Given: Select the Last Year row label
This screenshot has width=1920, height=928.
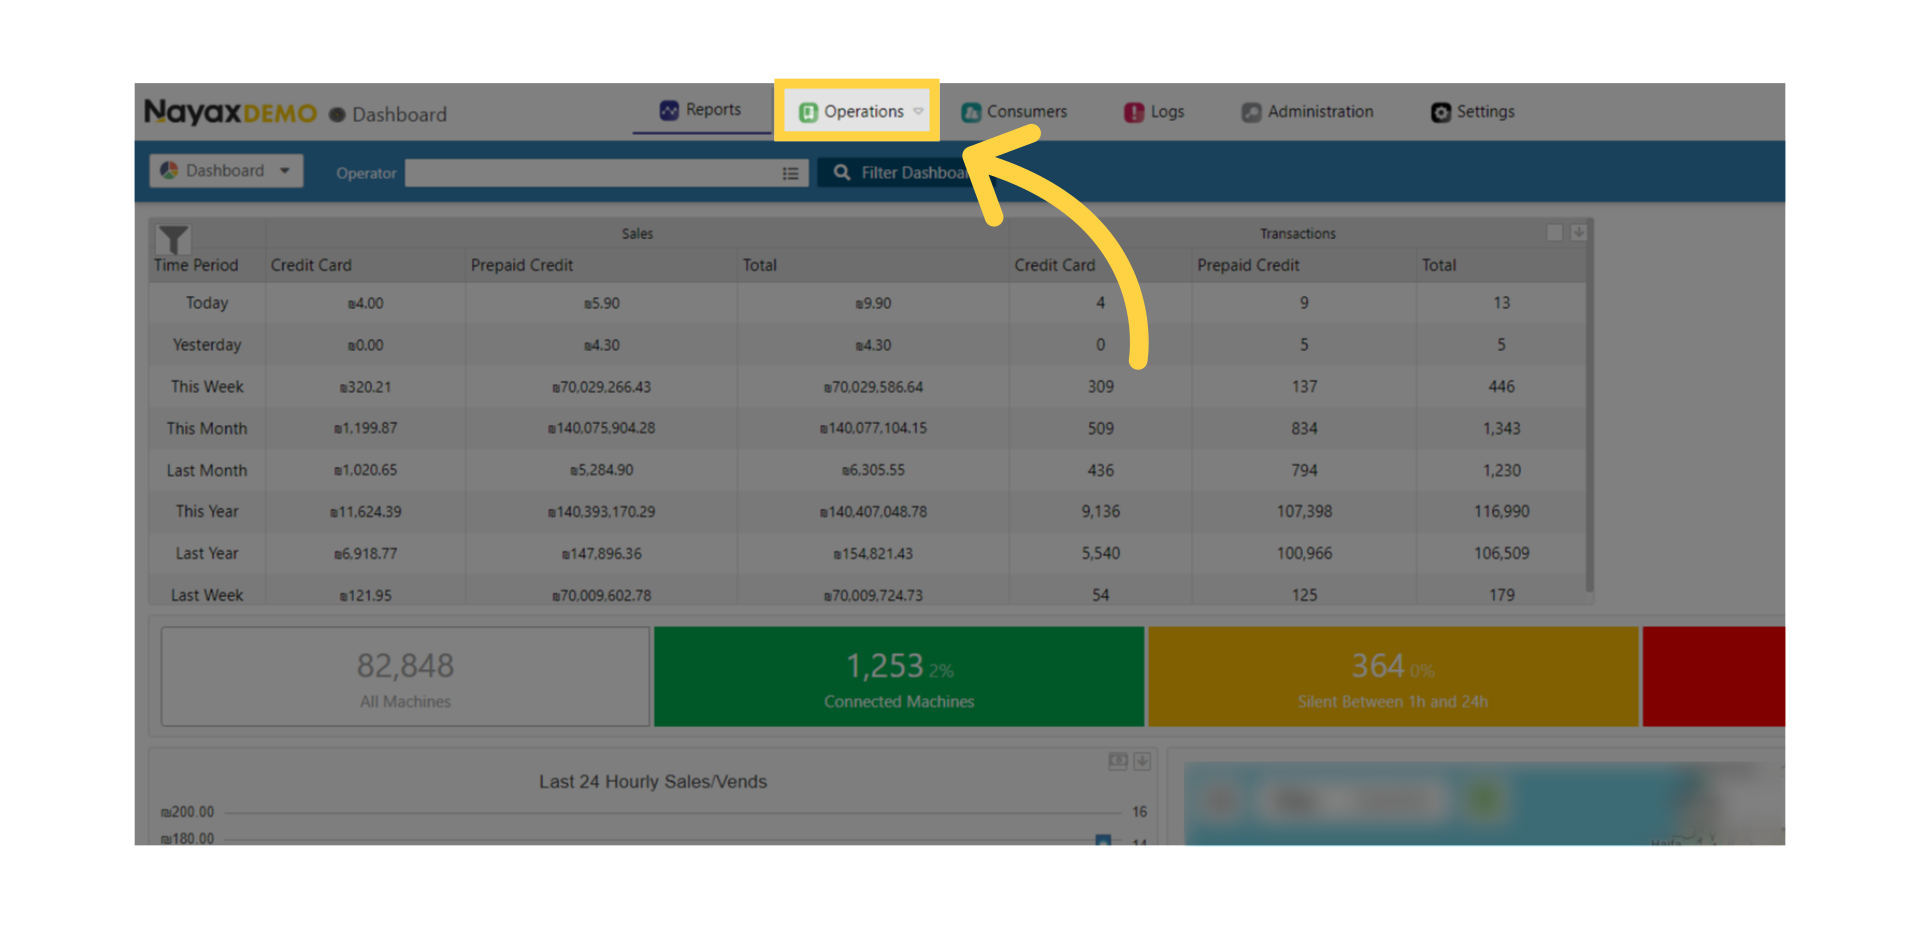Looking at the screenshot, I should pos(207,553).
